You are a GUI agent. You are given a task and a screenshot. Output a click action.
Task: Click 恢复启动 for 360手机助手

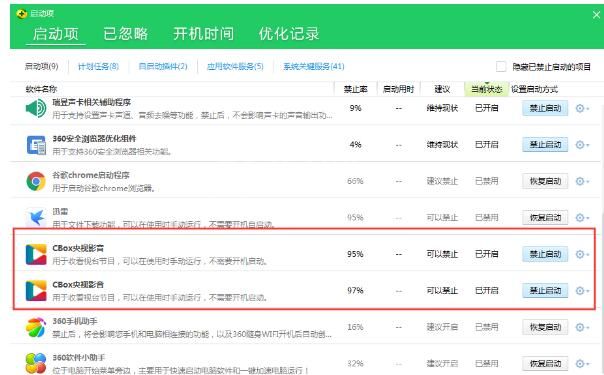pyautogui.click(x=545, y=327)
